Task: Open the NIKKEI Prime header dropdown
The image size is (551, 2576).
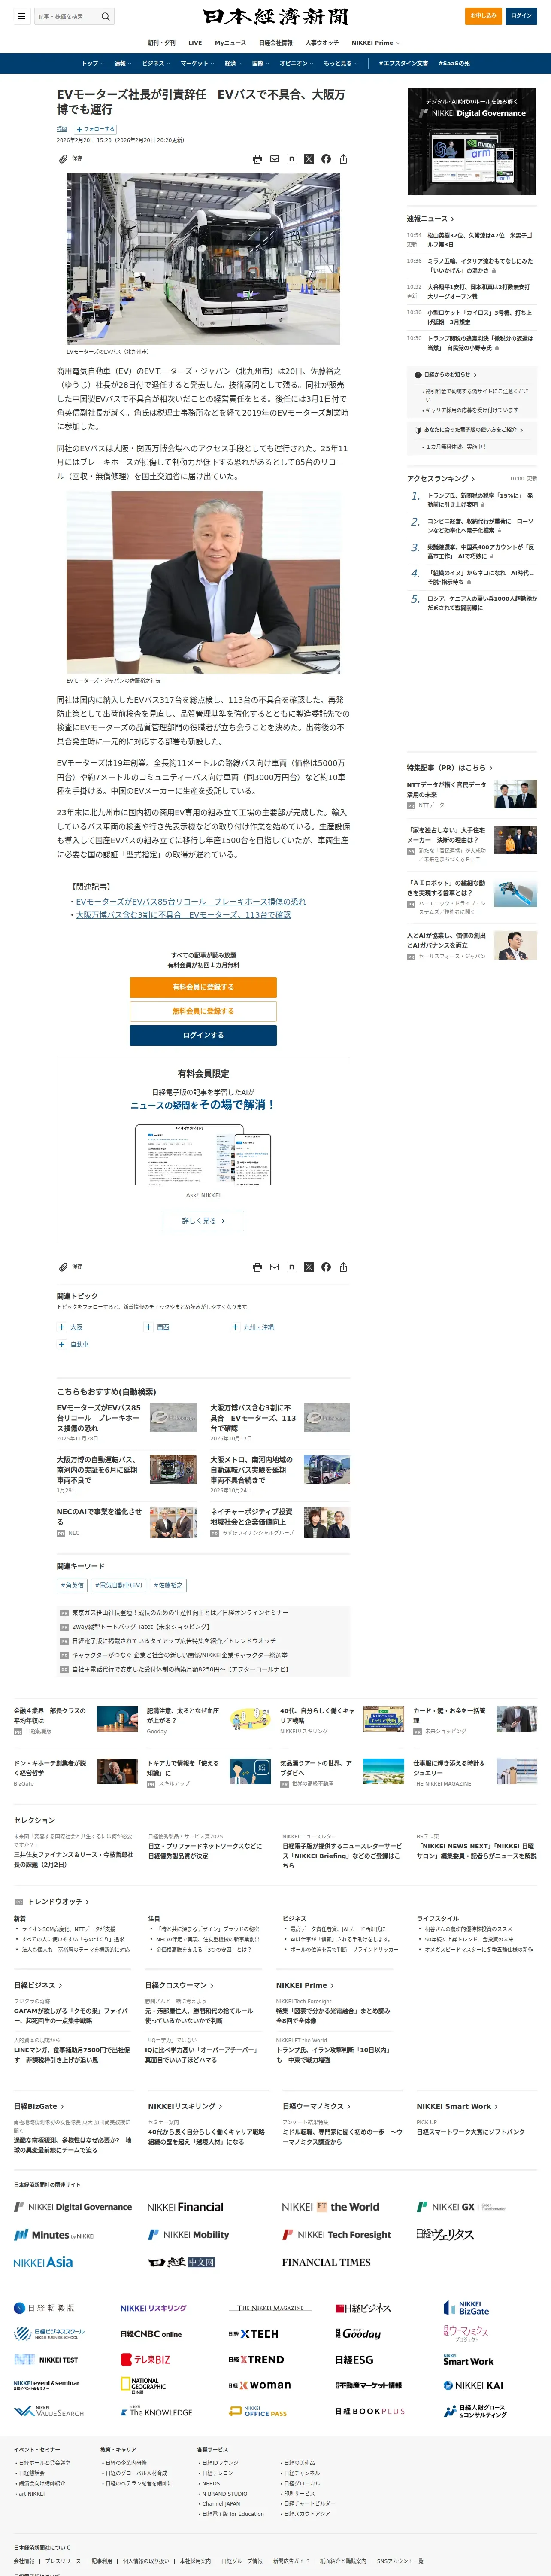Action: click(376, 43)
